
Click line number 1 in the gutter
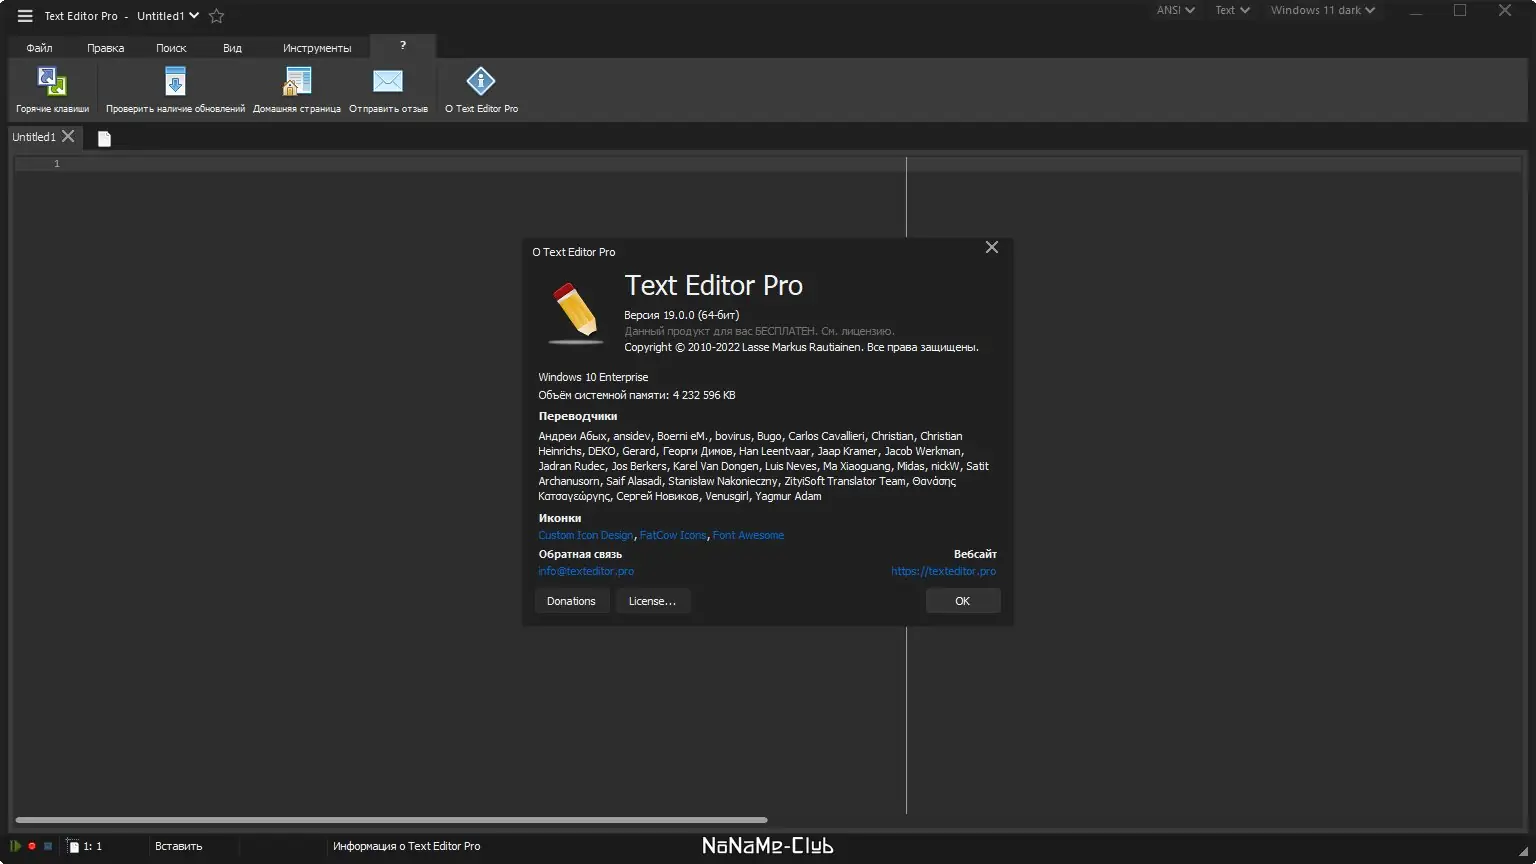tap(57, 163)
